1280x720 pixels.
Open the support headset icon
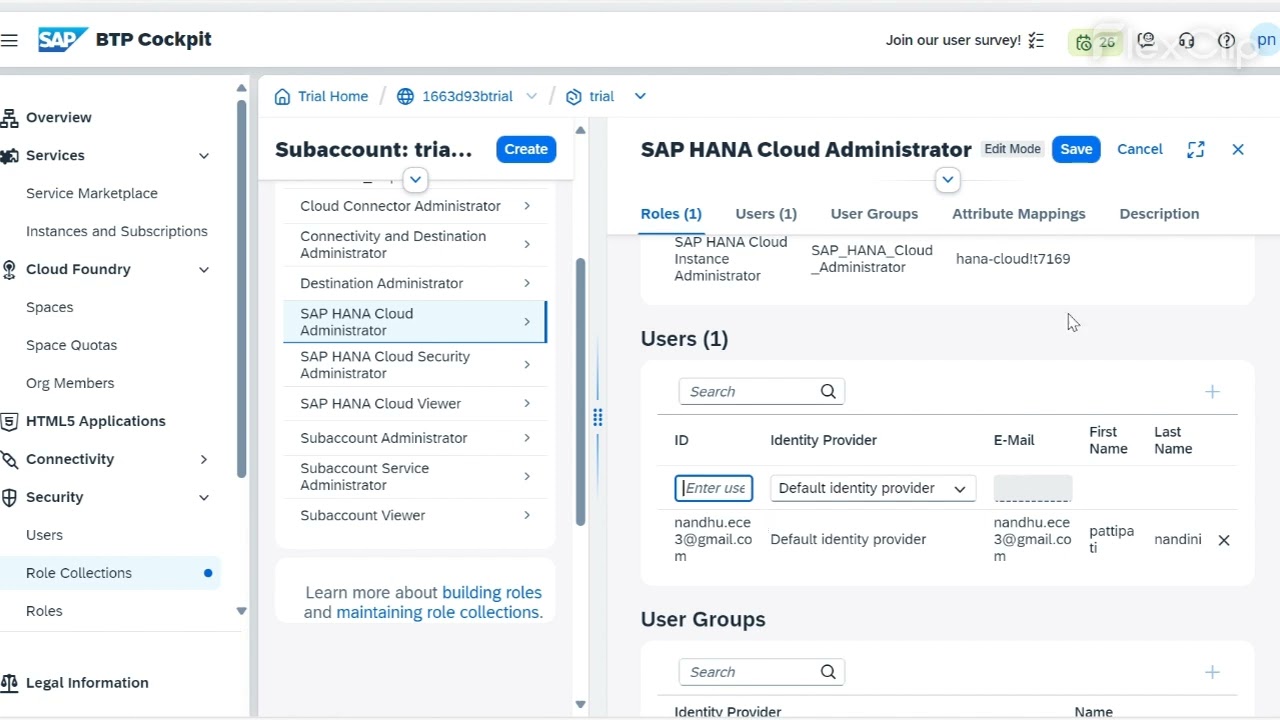click(1187, 41)
